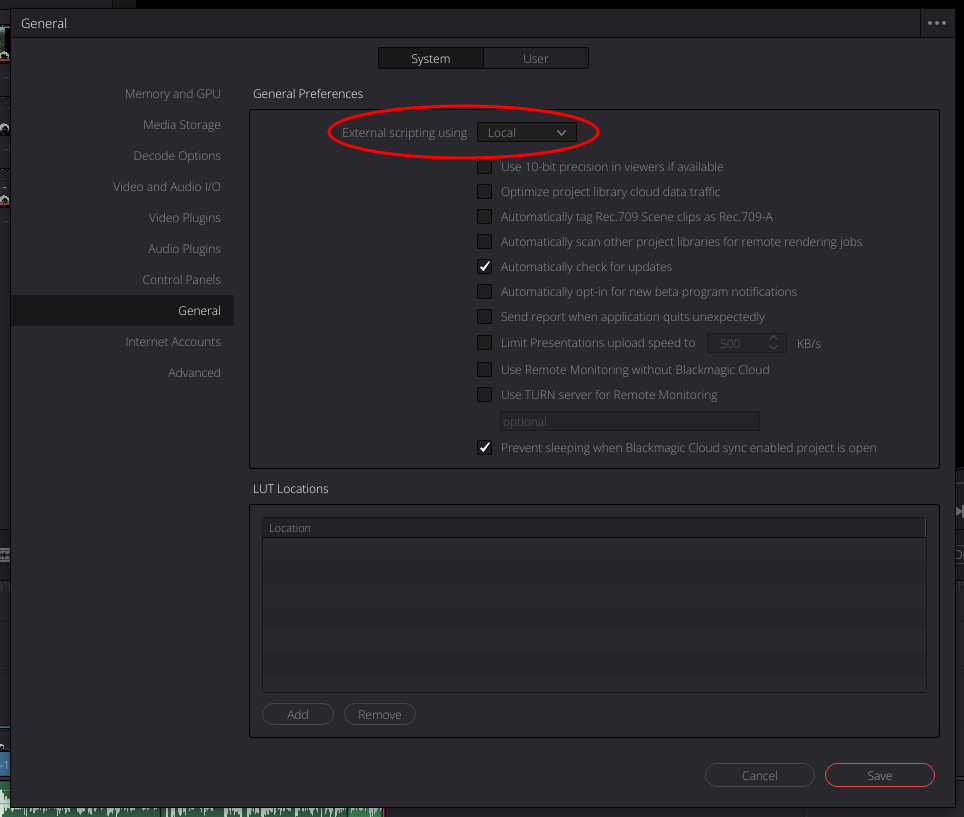Enable 10-bit precision in viewers
Image resolution: width=964 pixels, height=817 pixels.
(484, 167)
